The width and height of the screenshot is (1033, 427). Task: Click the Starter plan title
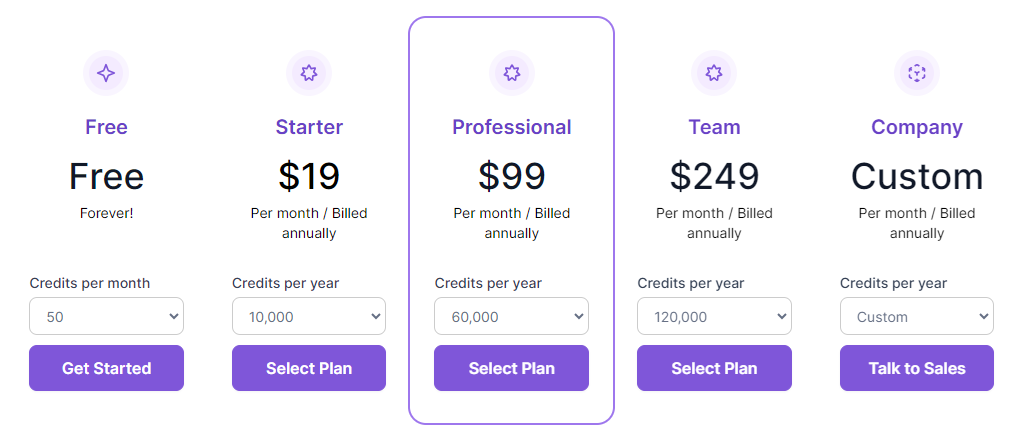309,127
